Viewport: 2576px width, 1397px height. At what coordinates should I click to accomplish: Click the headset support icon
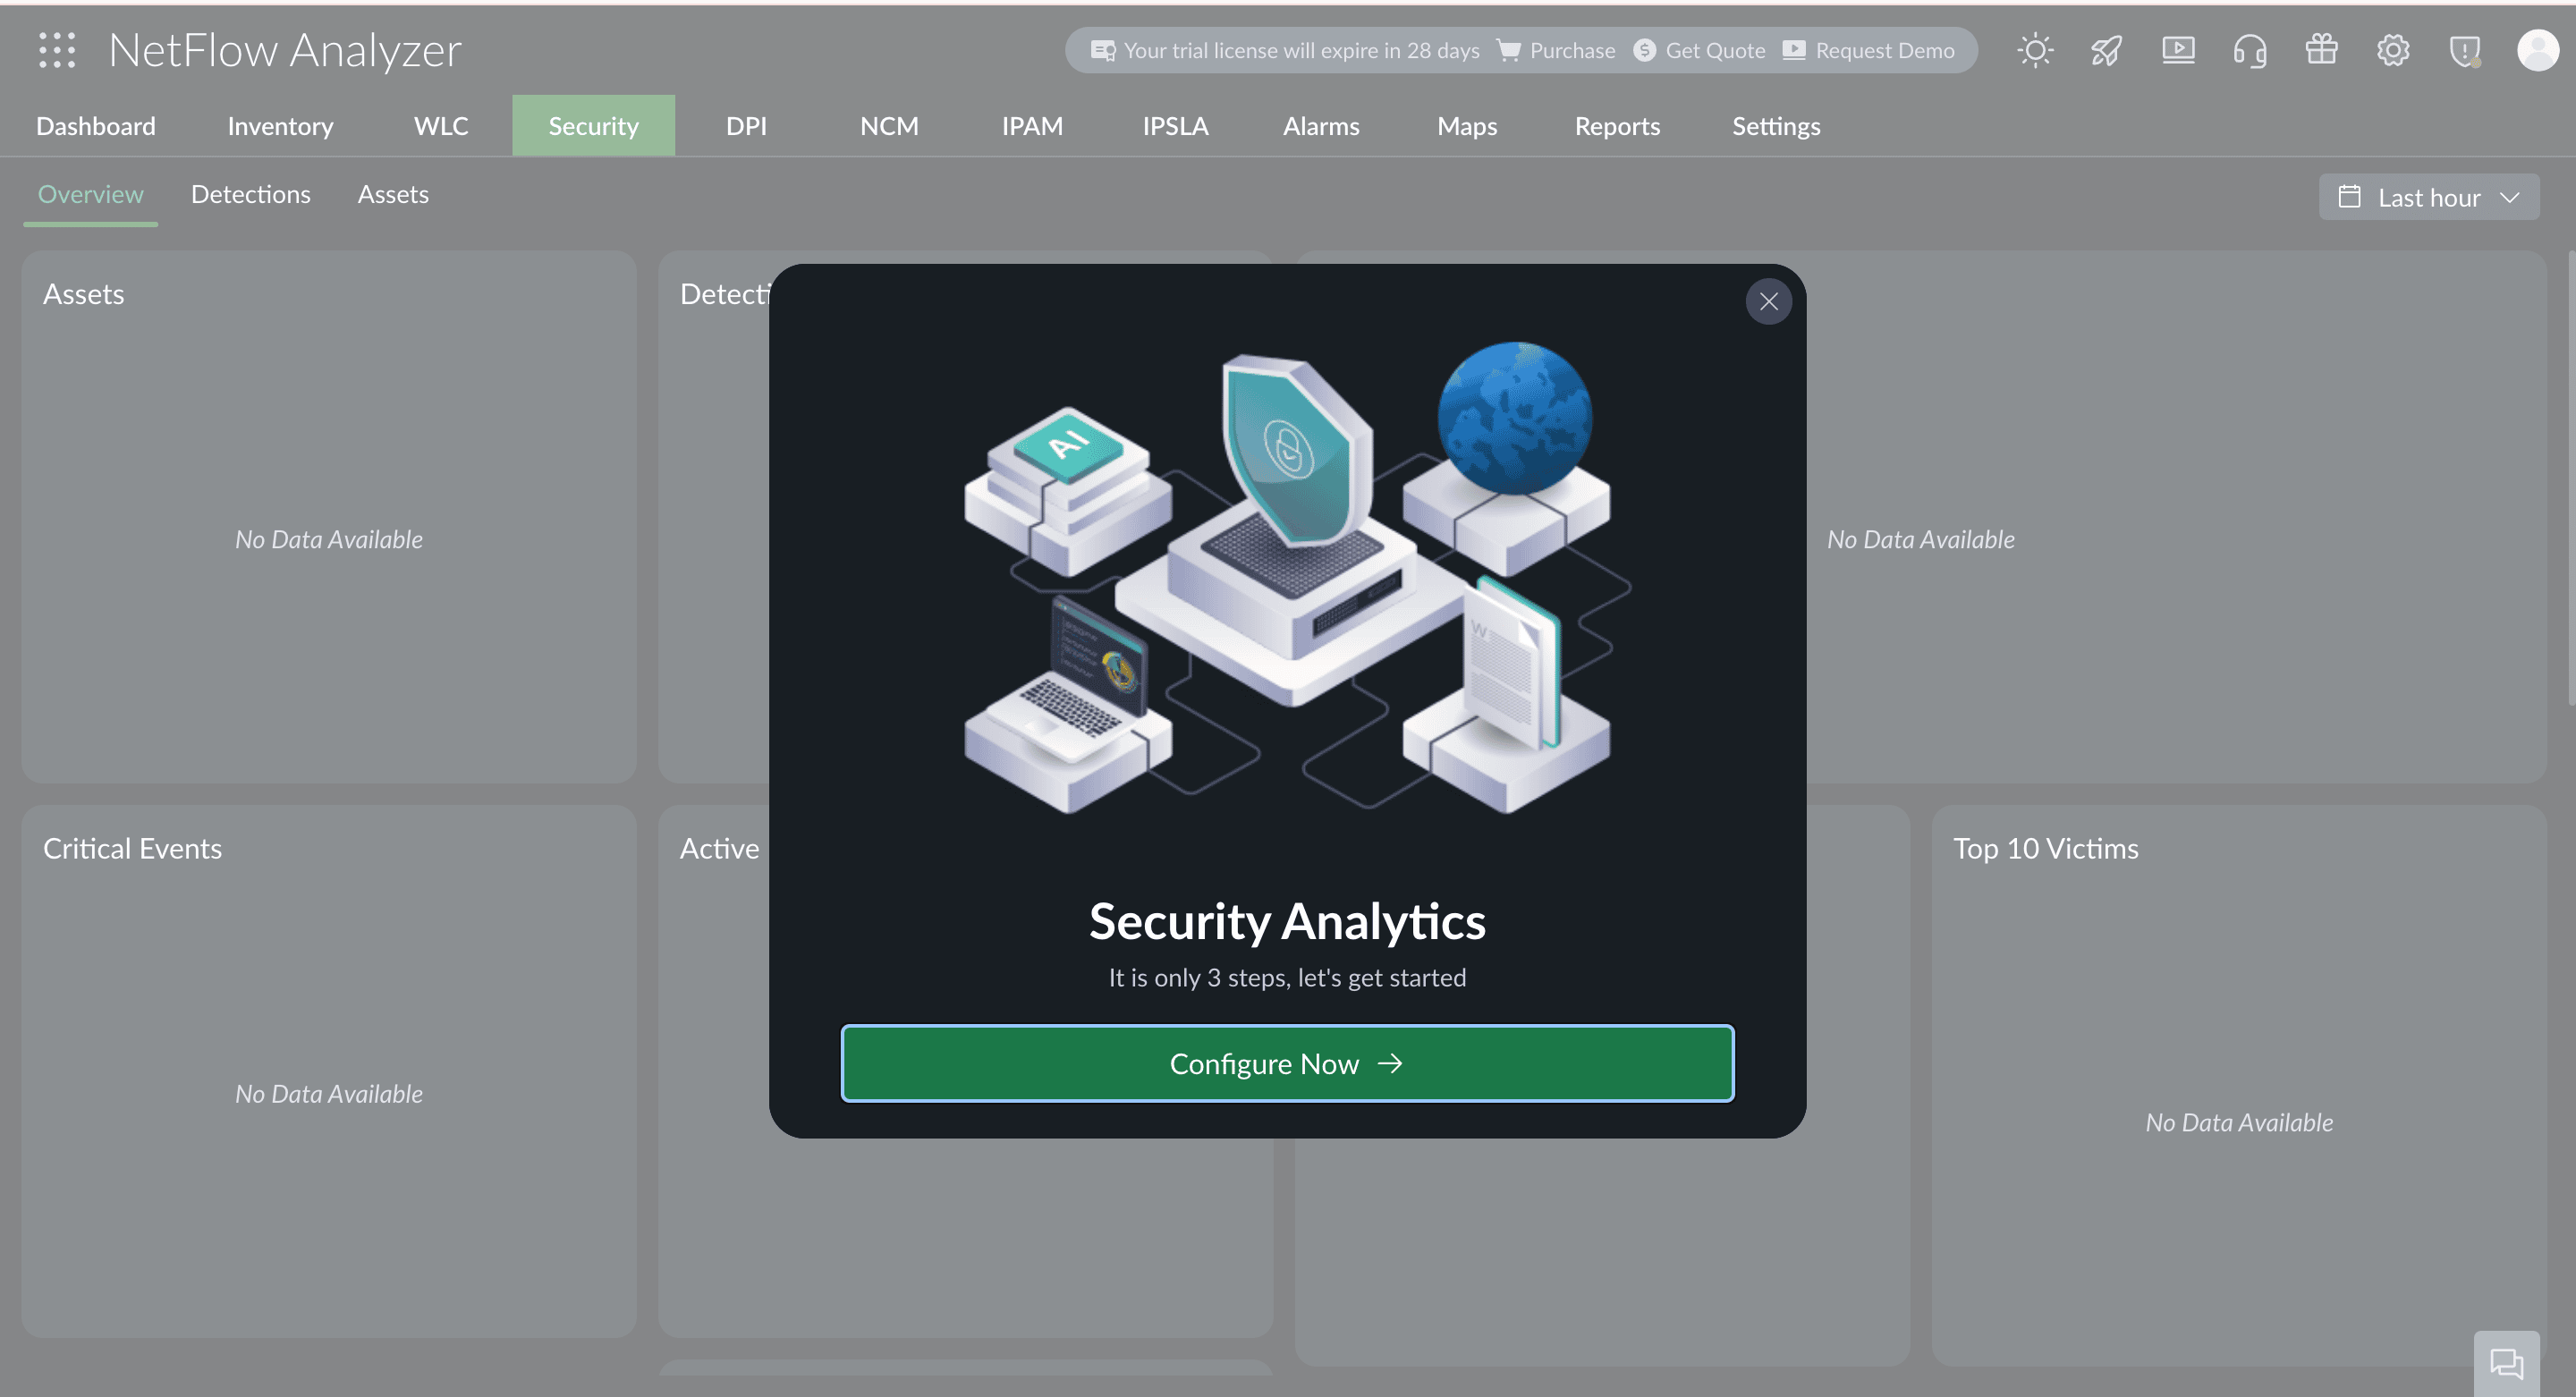[x=2250, y=50]
